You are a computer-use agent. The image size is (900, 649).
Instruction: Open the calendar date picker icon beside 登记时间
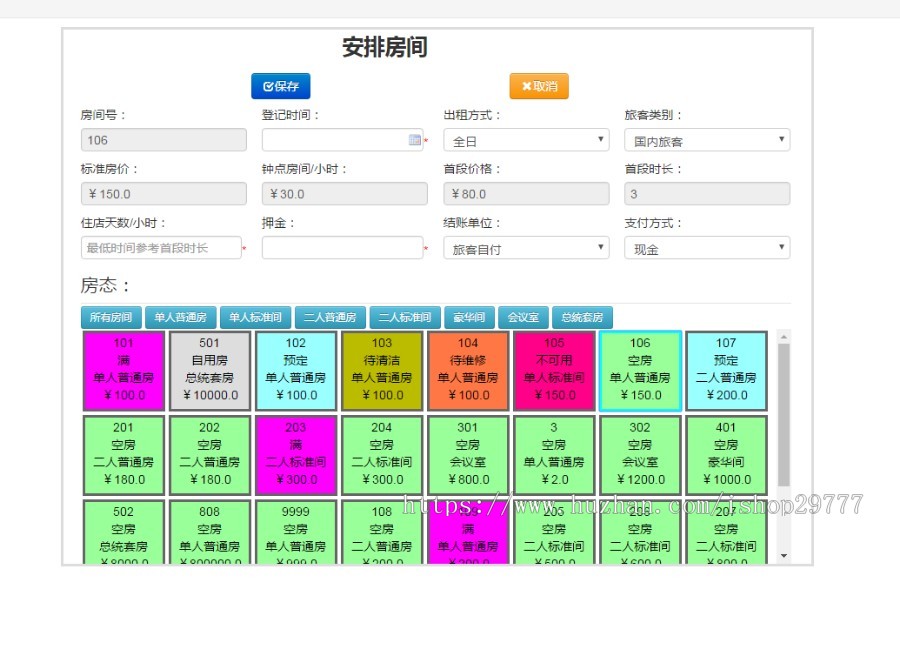(414, 139)
